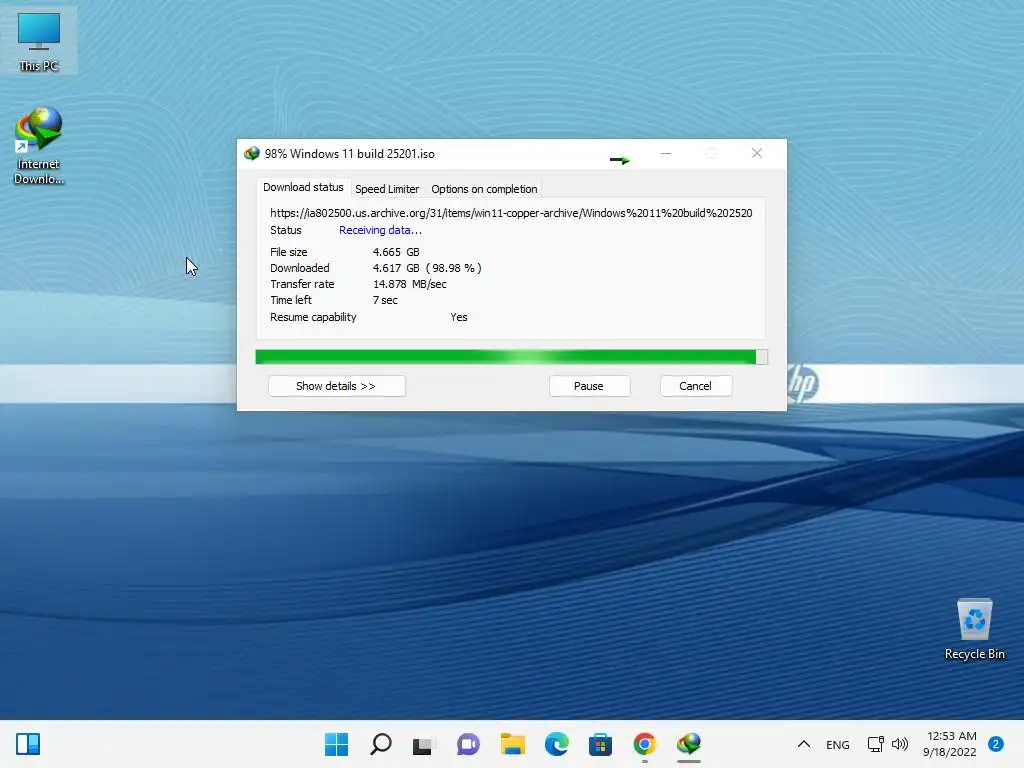The image size is (1024, 768).
Task: Open the notifications badge showing 2
Action: pos(996,744)
